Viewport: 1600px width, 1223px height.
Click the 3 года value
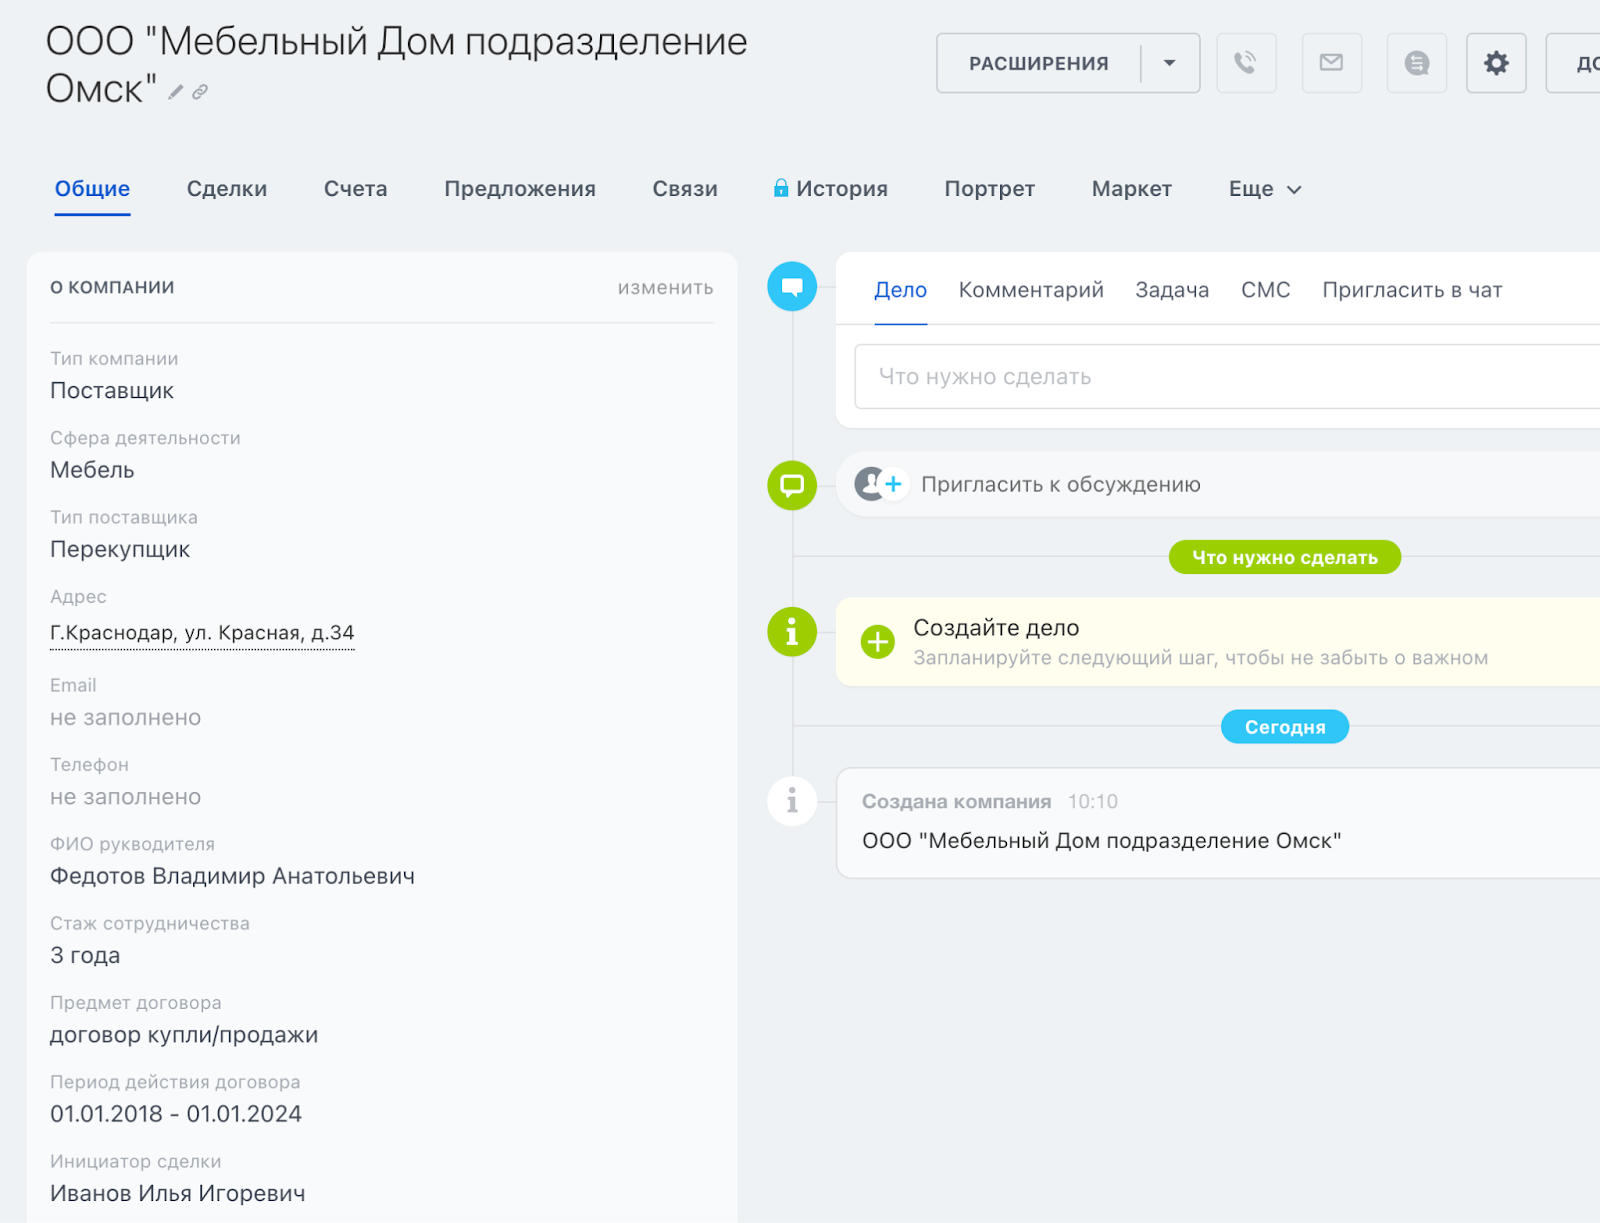point(85,955)
